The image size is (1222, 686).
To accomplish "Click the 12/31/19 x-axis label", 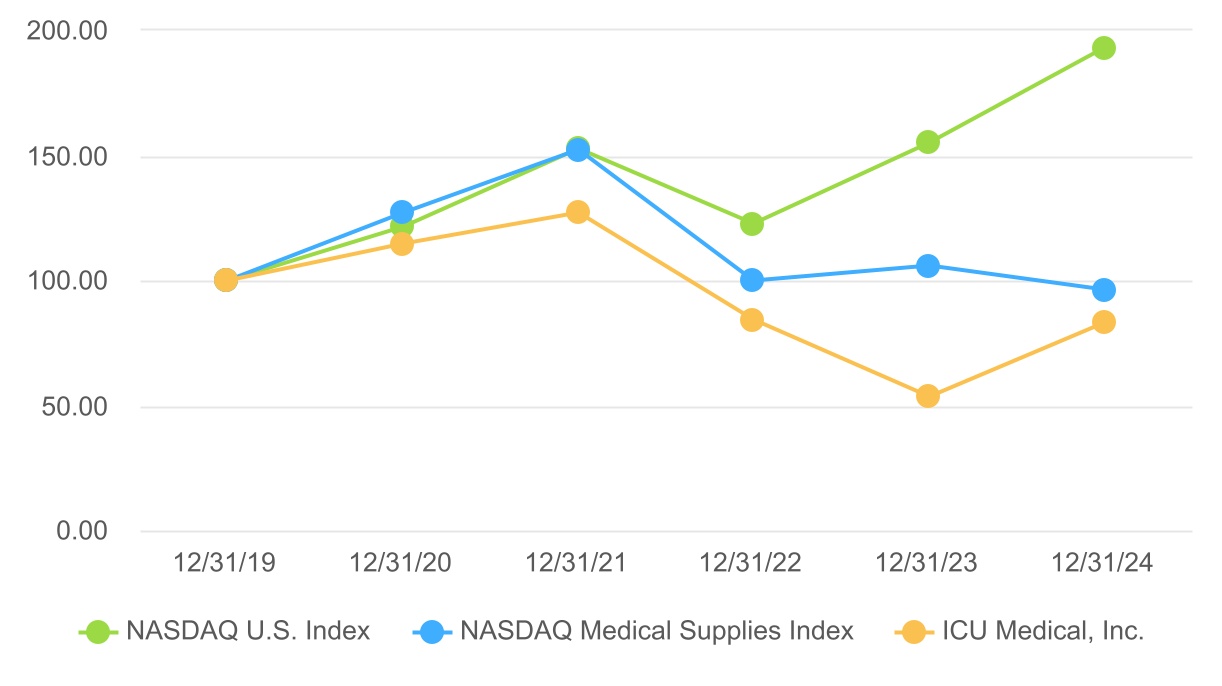I will [x=225, y=563].
